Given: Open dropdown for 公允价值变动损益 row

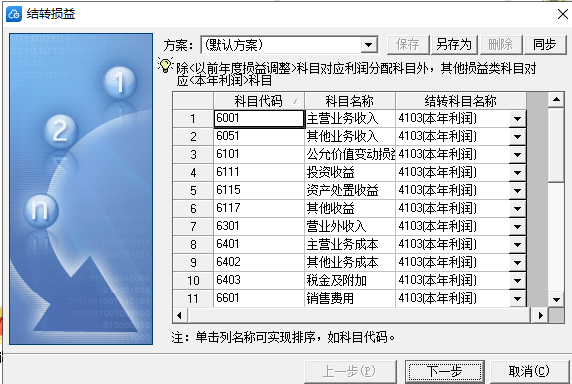Looking at the screenshot, I should (517, 155).
